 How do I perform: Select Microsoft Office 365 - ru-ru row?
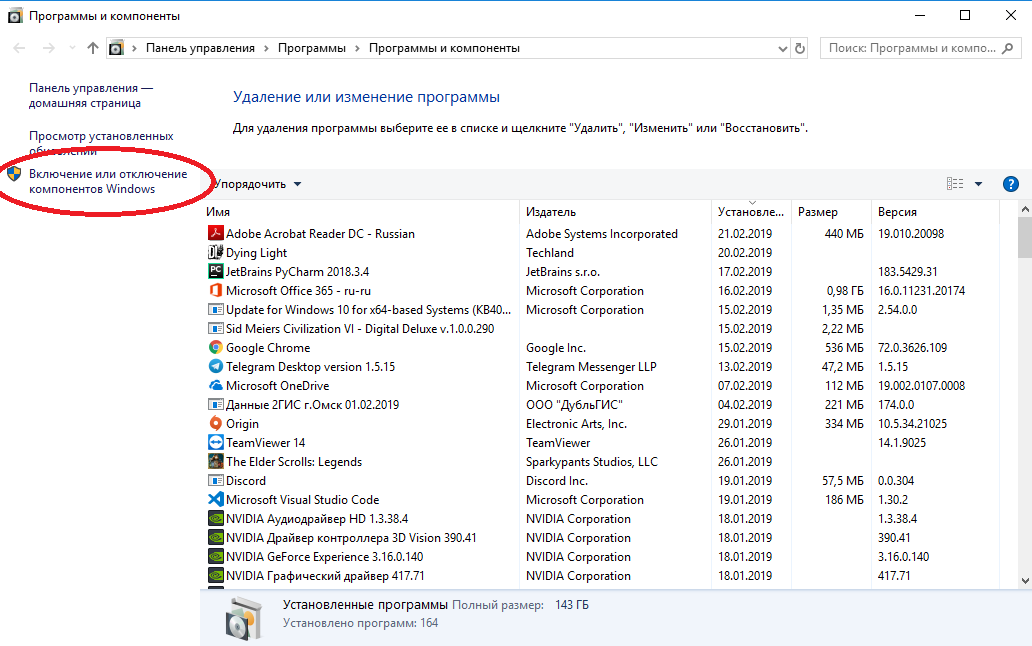(x=602, y=290)
